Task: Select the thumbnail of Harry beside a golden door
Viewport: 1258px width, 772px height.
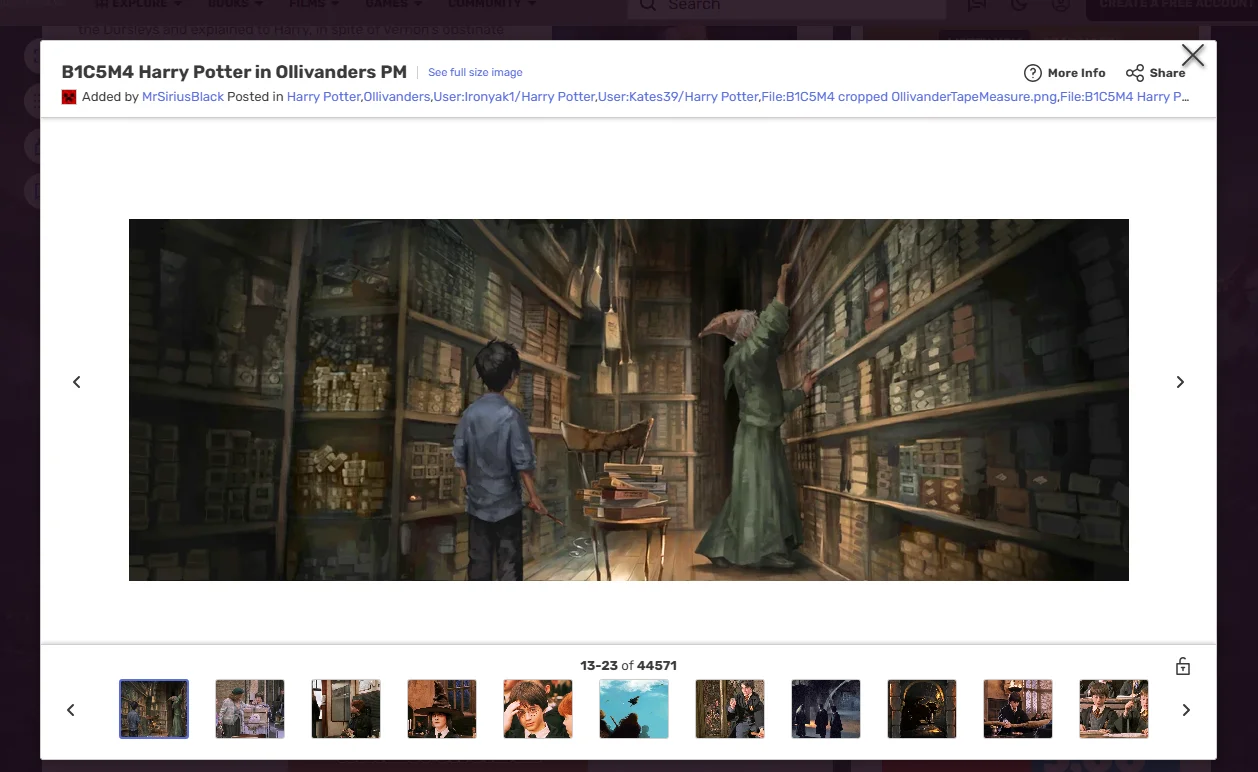Action: click(730, 709)
